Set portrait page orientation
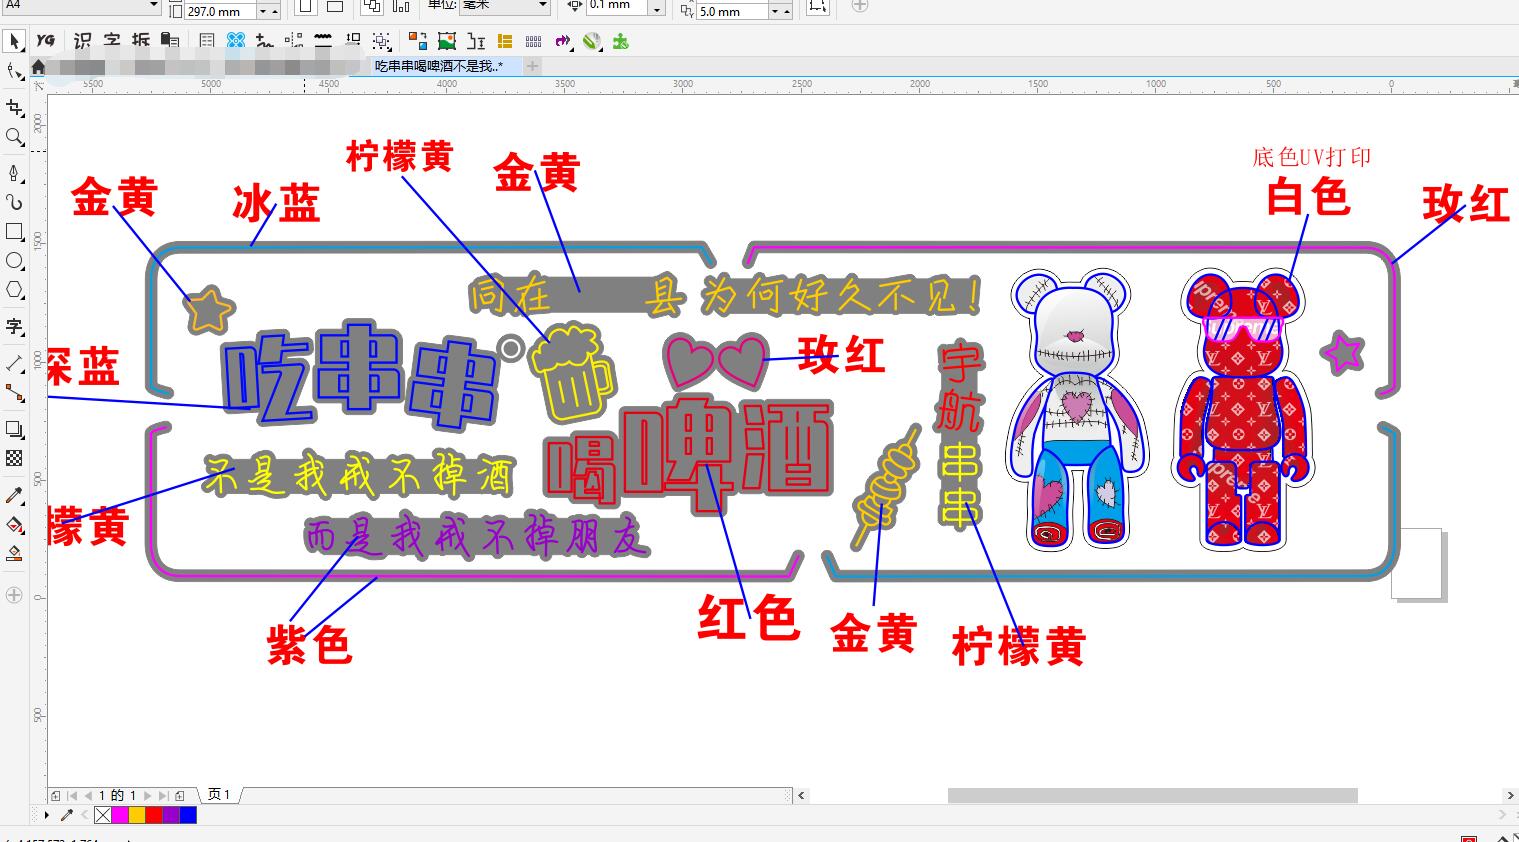The width and height of the screenshot is (1519, 842). [x=306, y=6]
